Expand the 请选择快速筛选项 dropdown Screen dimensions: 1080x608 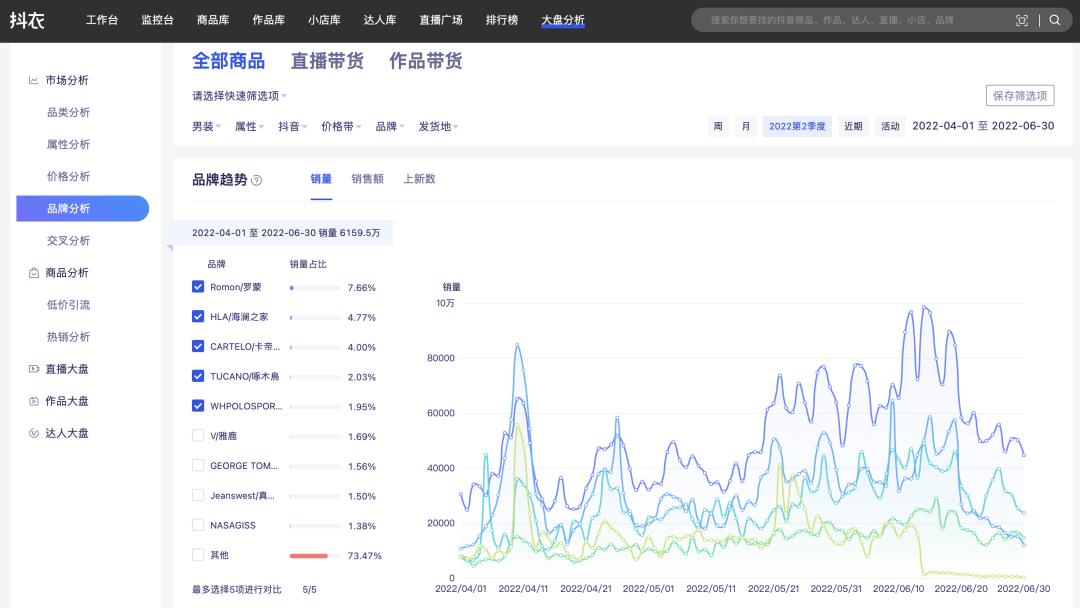pos(239,96)
